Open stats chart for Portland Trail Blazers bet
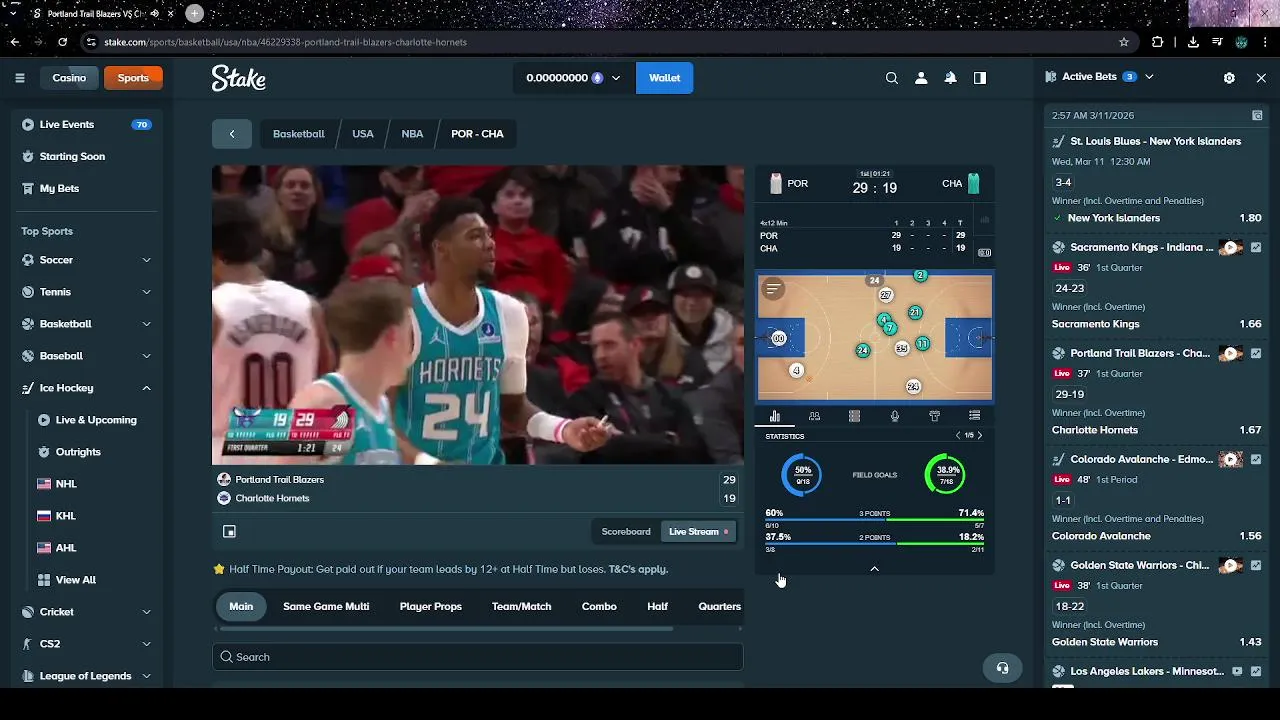Screen dimensions: 1280x720 (x=1256, y=353)
